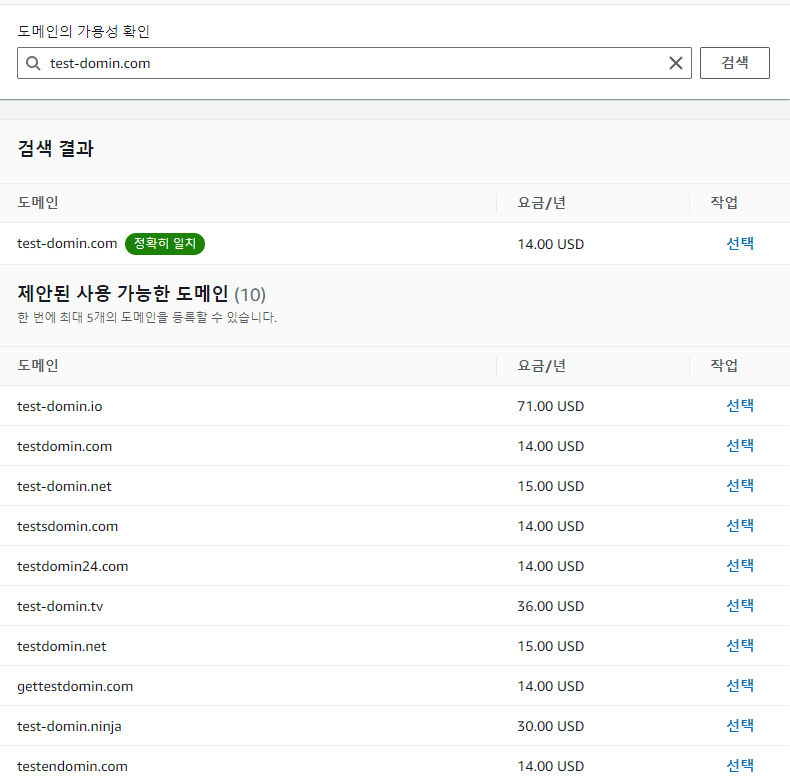Click the search magnifier icon in domain field
The image size is (790, 784).
pos(33,63)
